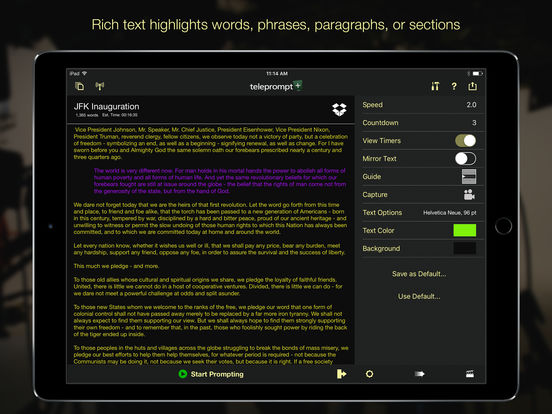Tap the iPad battery status icon
The height and width of the screenshot is (414, 552).
coord(477,74)
